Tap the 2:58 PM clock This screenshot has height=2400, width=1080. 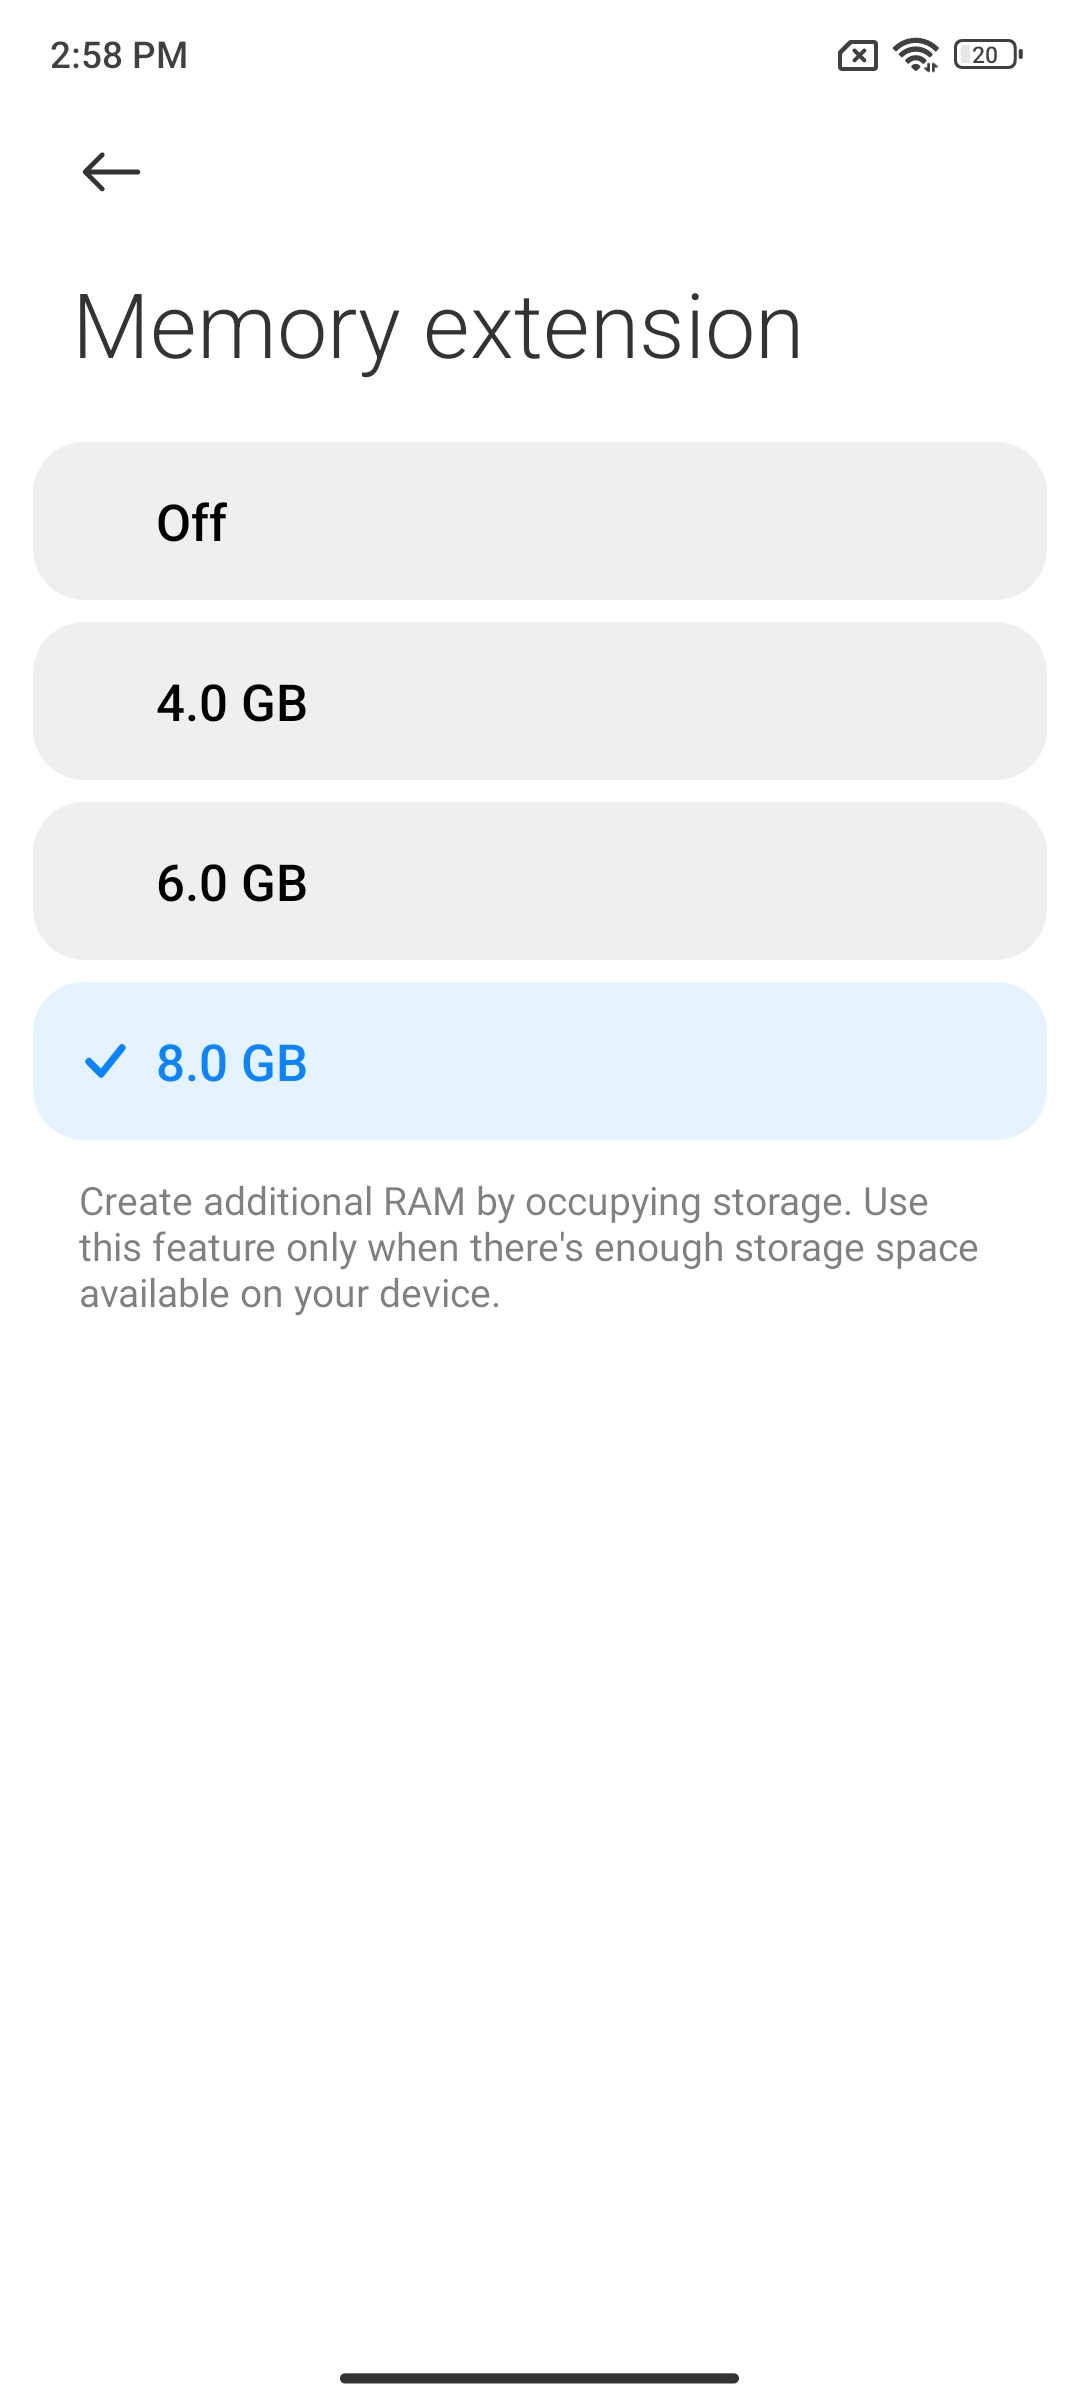coord(119,55)
